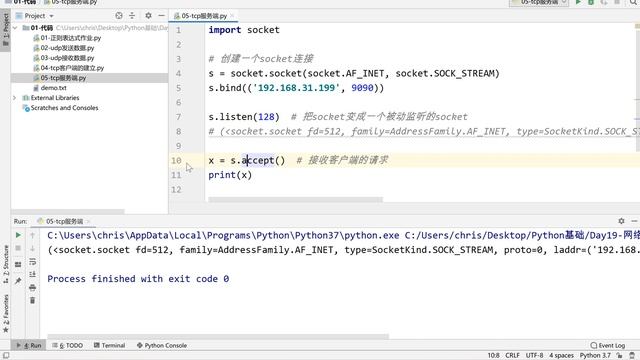Start debugging with the bug icon at top

[x=591, y=2]
